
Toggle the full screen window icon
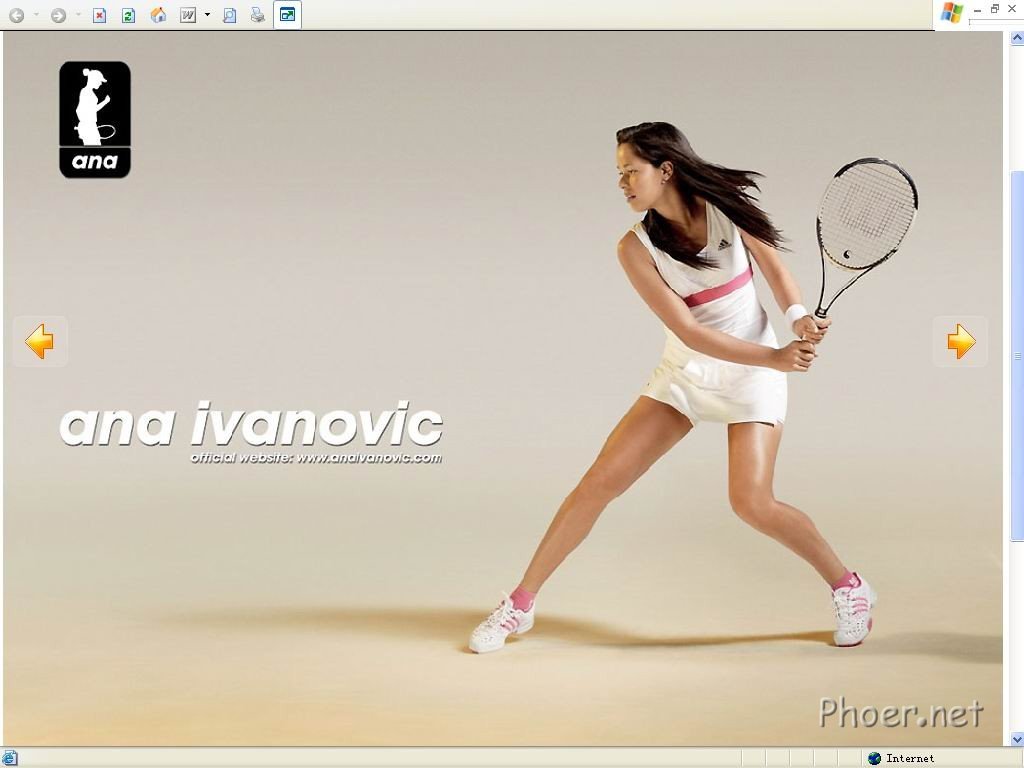pos(287,14)
